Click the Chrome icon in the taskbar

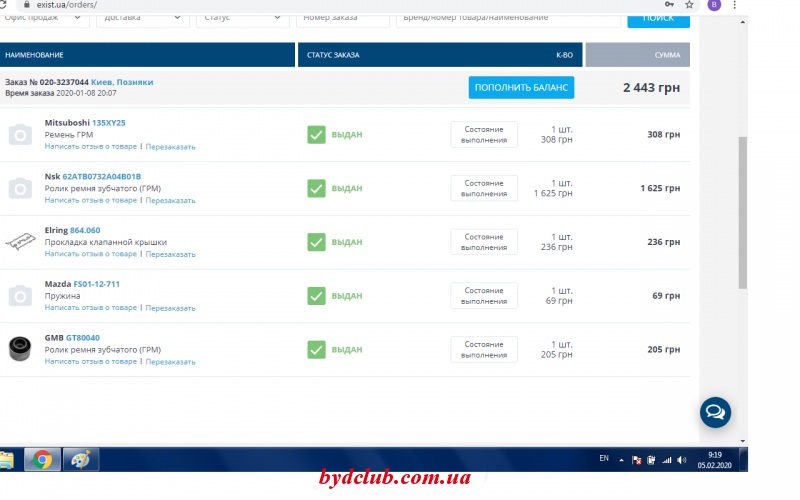[x=42, y=460]
